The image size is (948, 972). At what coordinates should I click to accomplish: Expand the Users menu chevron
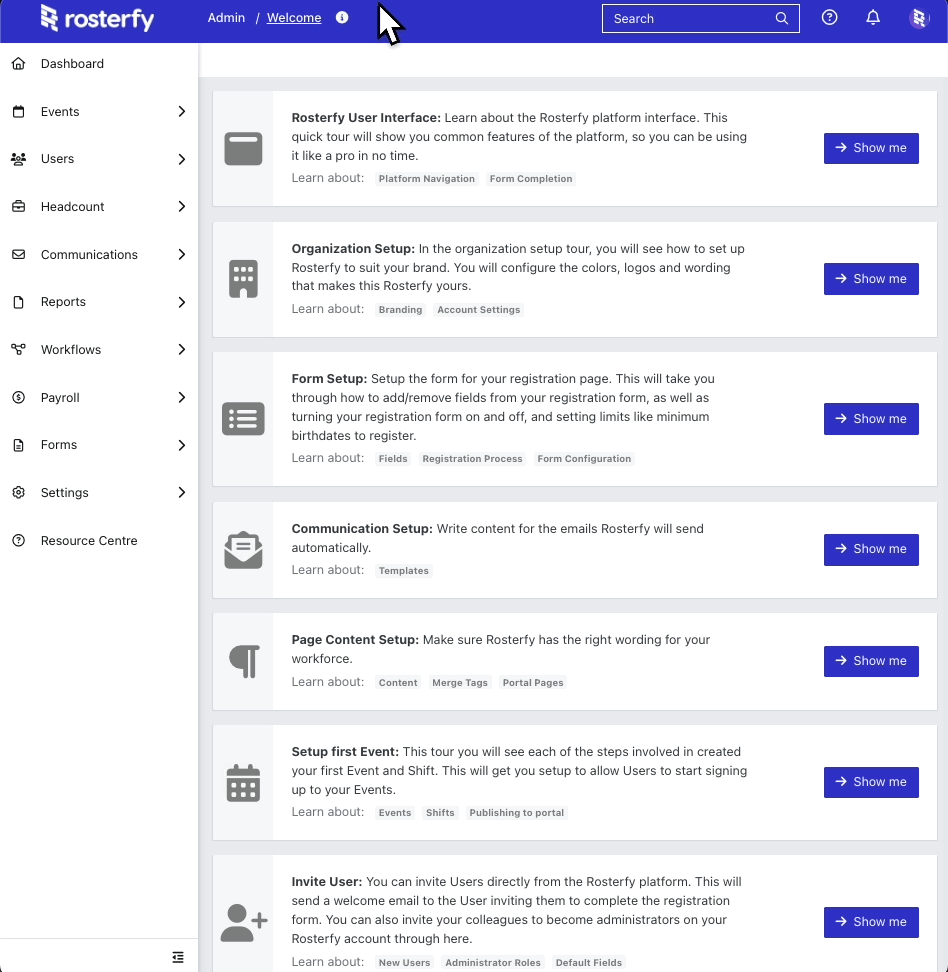tap(182, 159)
